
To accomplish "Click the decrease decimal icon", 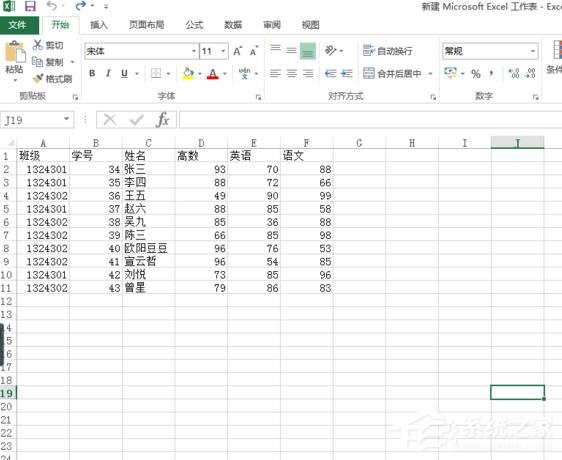I will (530, 73).
